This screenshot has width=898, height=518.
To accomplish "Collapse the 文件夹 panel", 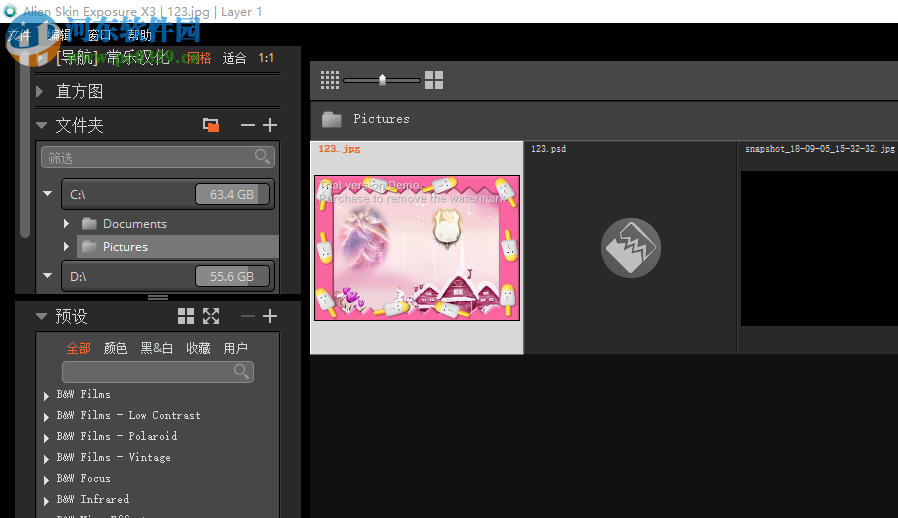I will (x=41, y=125).
